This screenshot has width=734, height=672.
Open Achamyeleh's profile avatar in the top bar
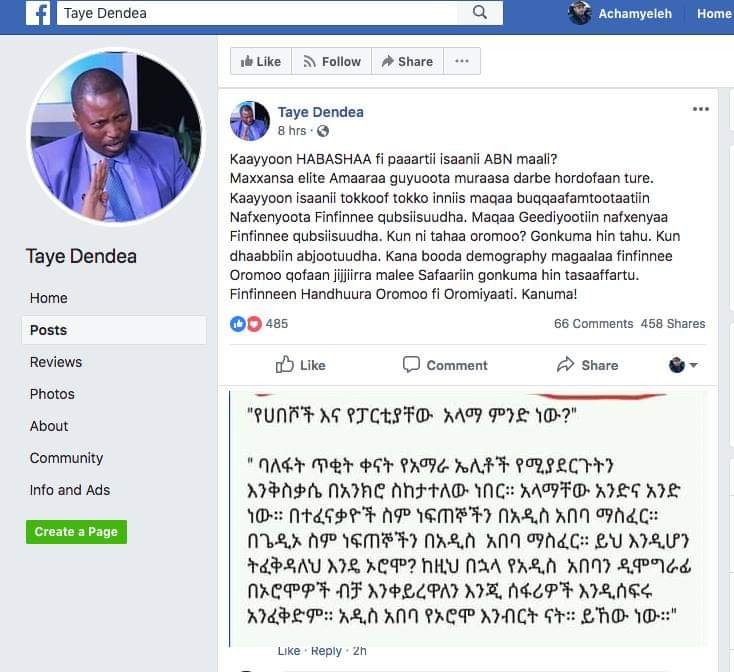580,13
